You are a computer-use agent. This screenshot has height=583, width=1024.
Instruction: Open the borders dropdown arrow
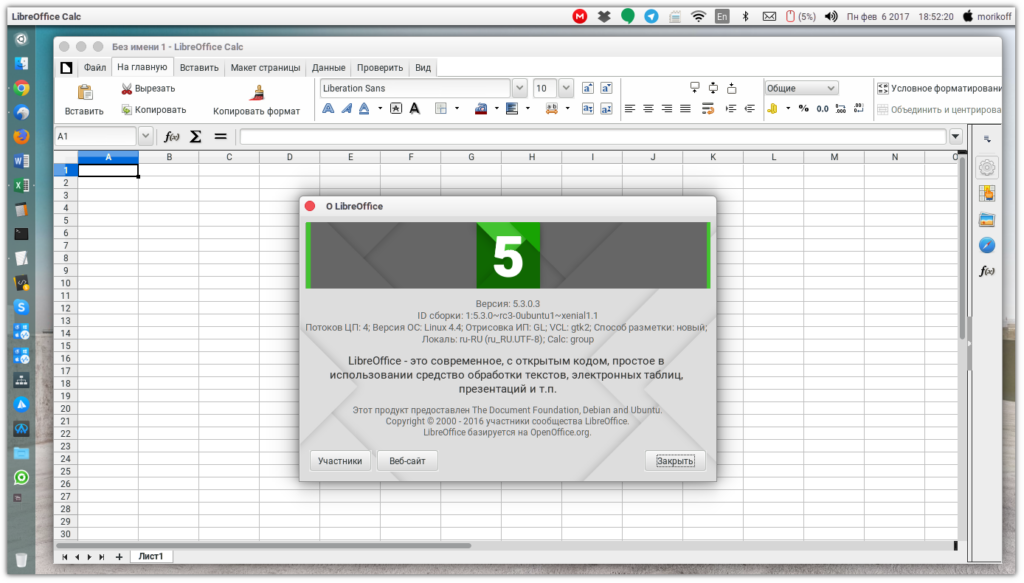coord(456,109)
